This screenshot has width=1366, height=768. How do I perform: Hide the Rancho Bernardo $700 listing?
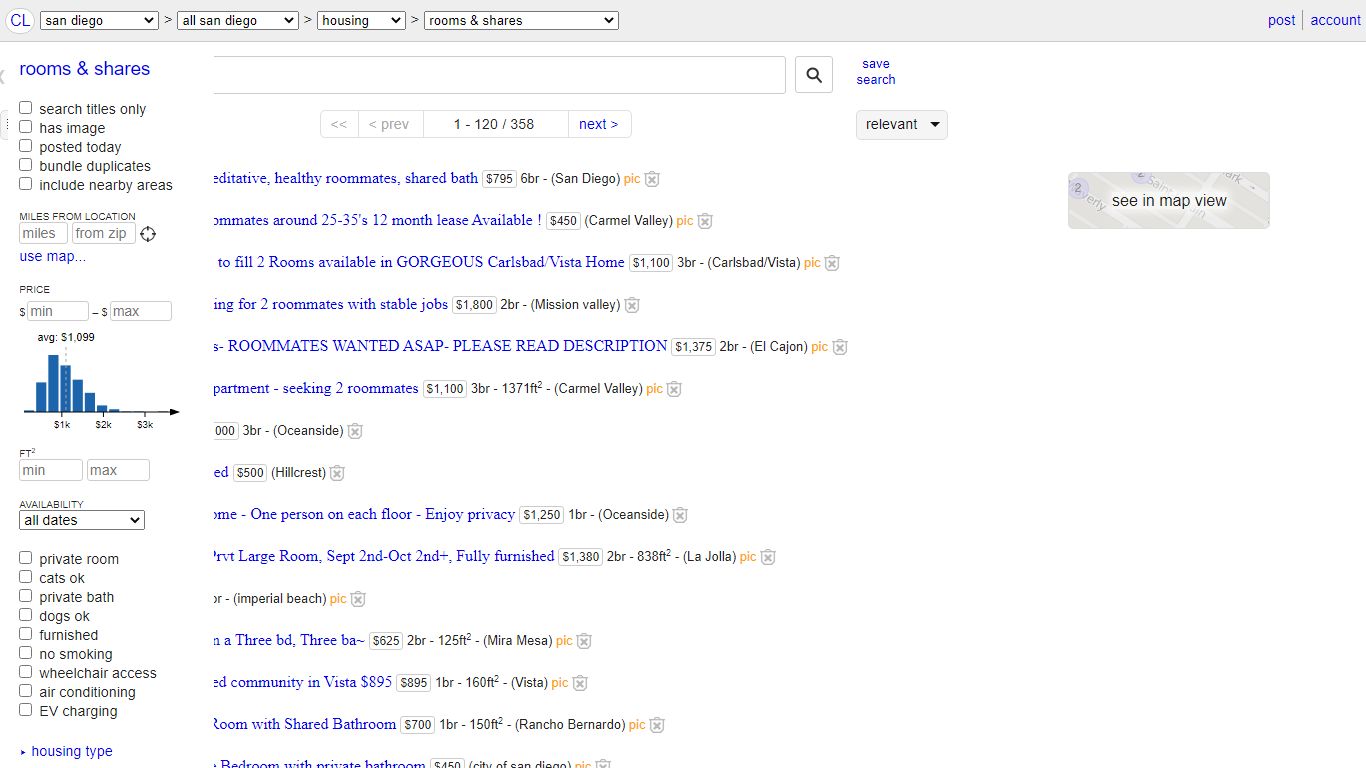[657, 725]
